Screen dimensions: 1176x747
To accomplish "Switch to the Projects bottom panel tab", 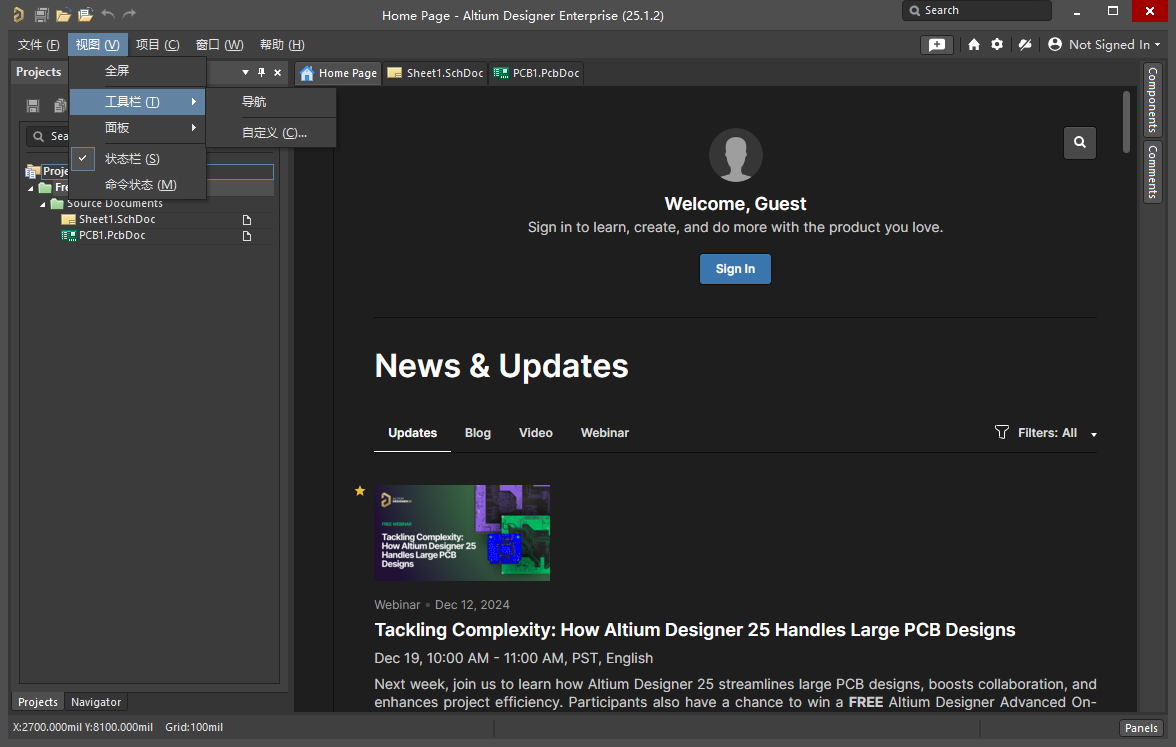I will pyautogui.click(x=38, y=702).
